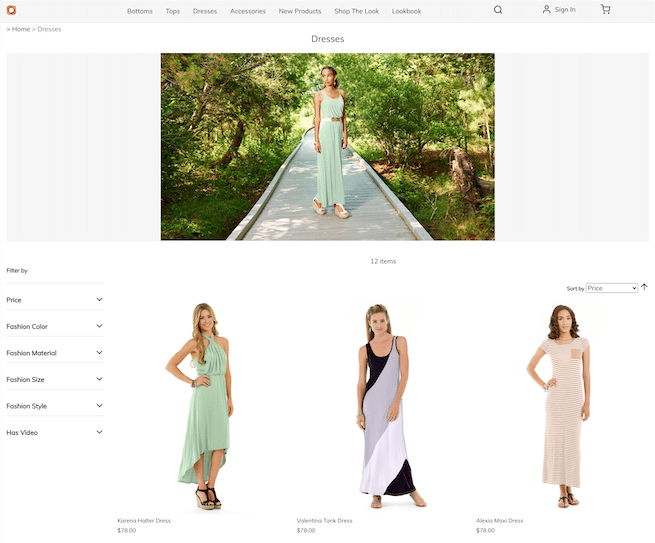Open the Bottoms menu

140,11
